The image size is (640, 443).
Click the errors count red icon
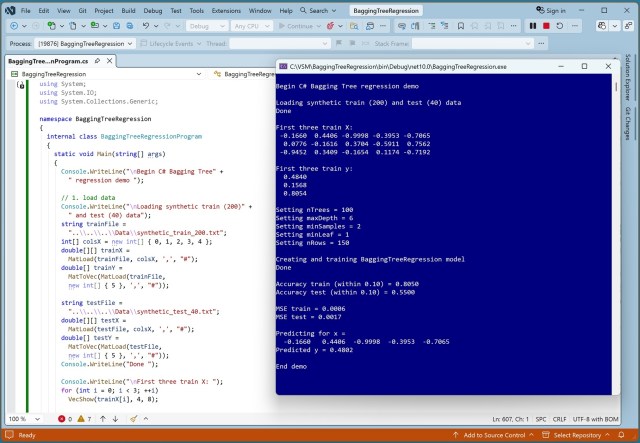pos(62,419)
